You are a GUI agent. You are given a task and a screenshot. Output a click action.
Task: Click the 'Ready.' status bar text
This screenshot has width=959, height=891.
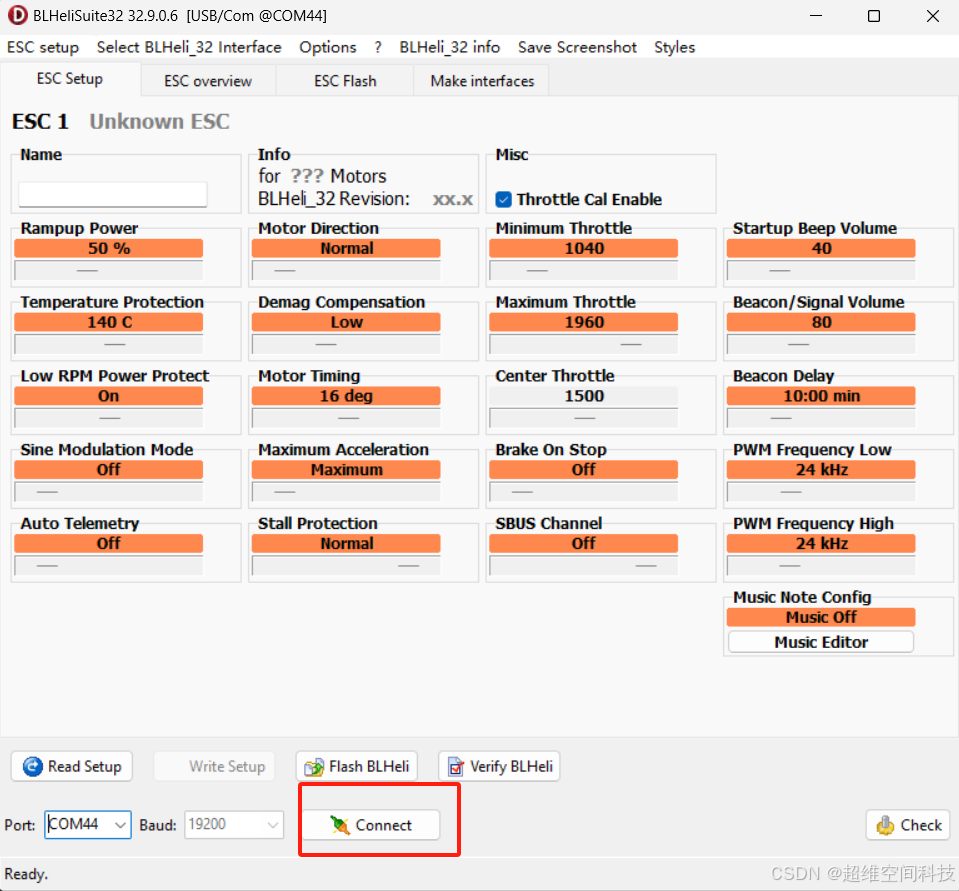coord(26,874)
